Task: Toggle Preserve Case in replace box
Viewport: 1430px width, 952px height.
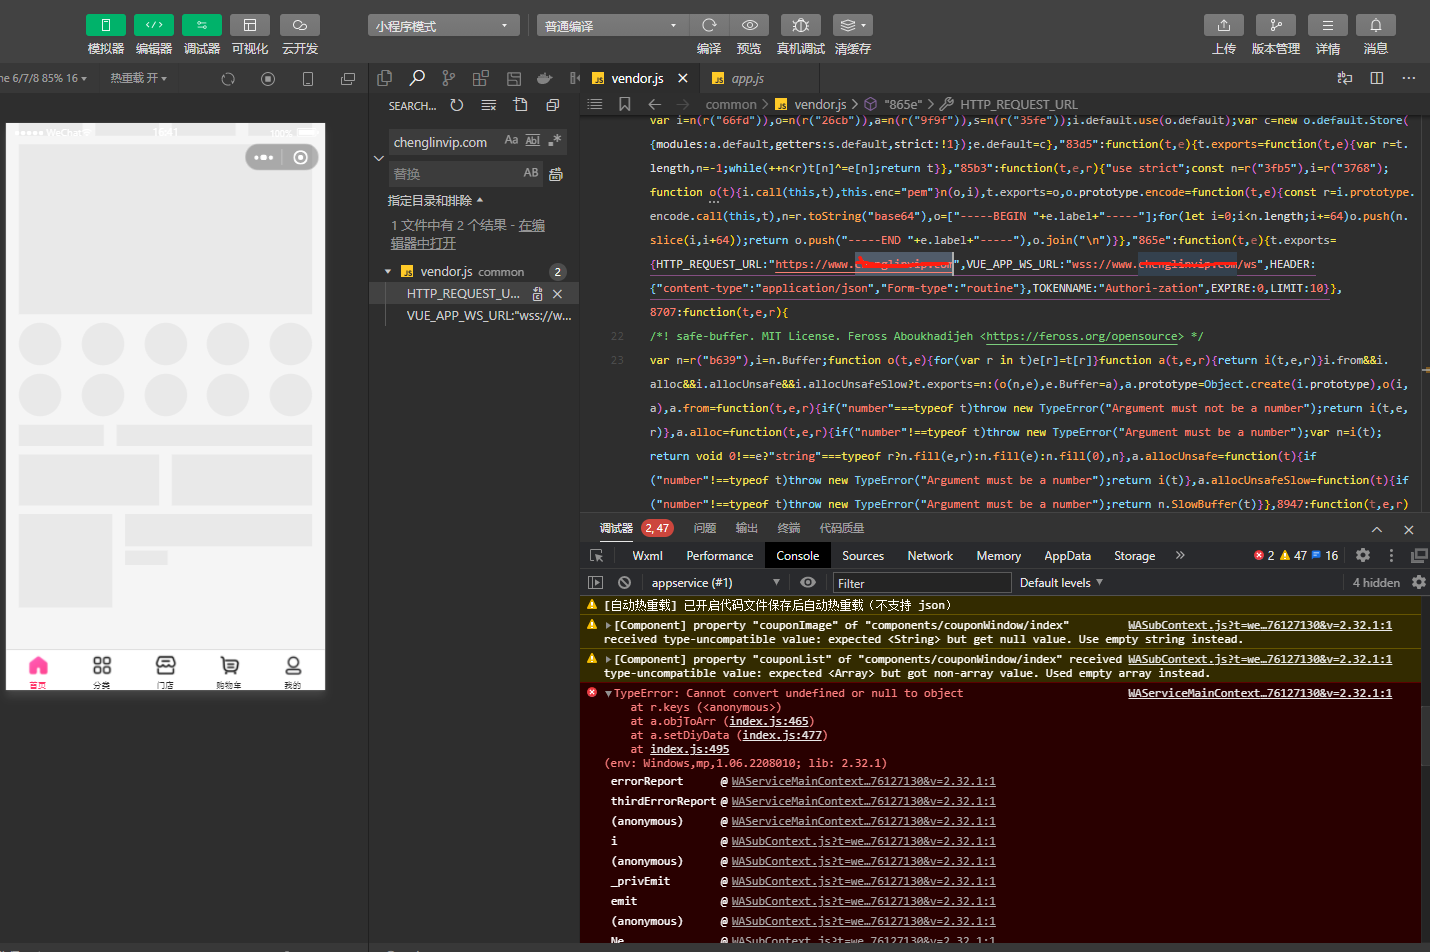Action: pyautogui.click(x=531, y=173)
